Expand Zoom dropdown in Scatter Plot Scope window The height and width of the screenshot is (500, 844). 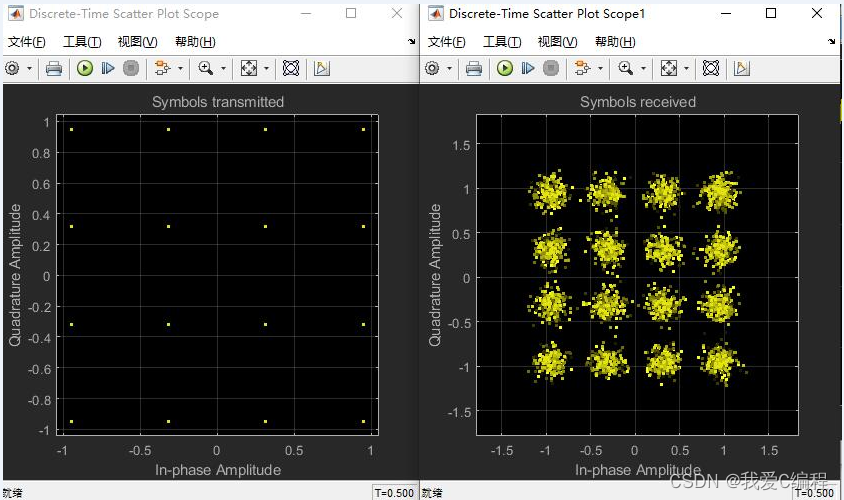click(x=223, y=68)
